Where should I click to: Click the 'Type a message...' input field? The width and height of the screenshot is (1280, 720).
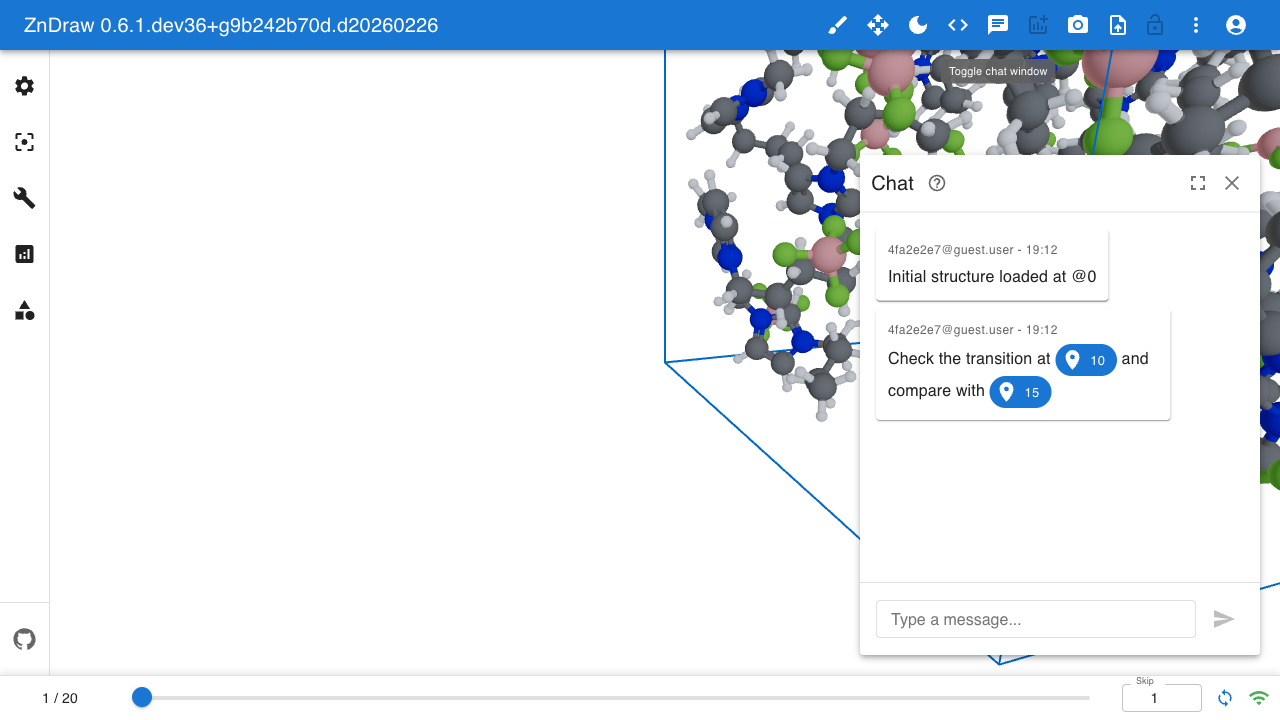1036,619
